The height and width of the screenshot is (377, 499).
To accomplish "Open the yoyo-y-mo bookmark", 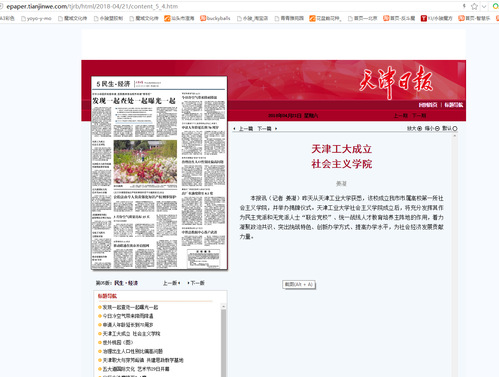I will coord(36,18).
